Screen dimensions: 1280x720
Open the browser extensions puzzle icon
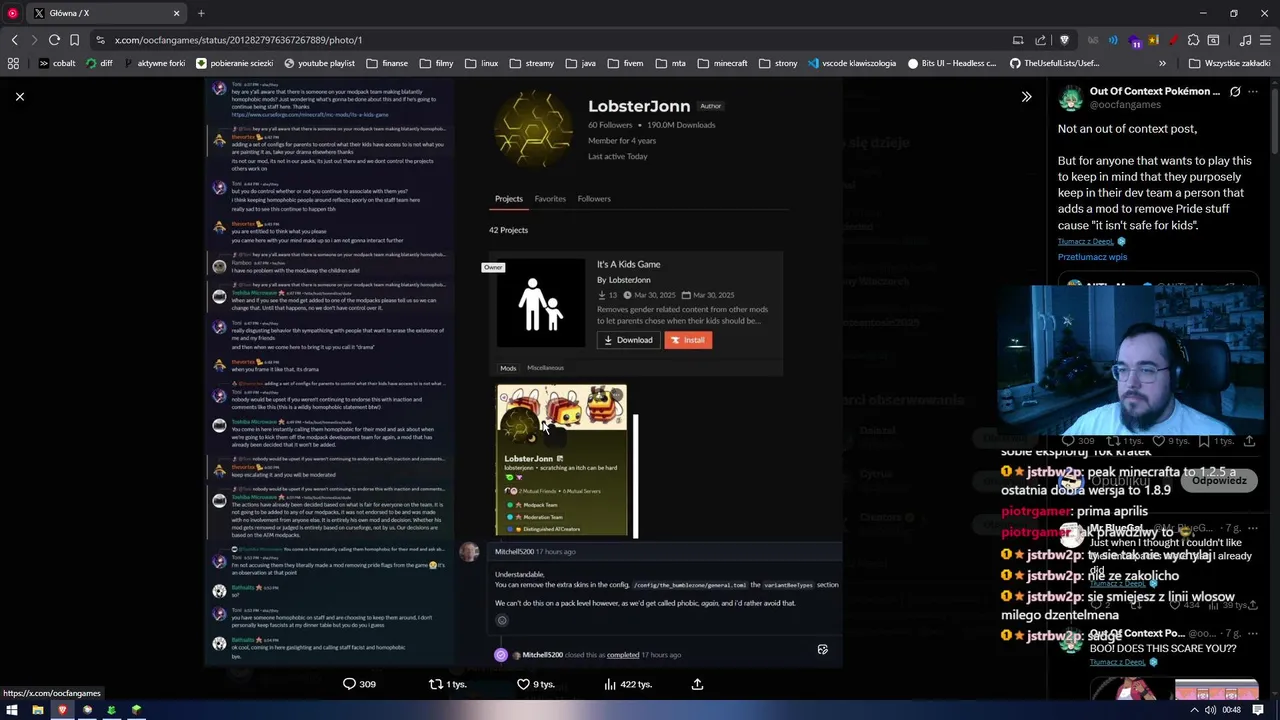tap(1193, 40)
